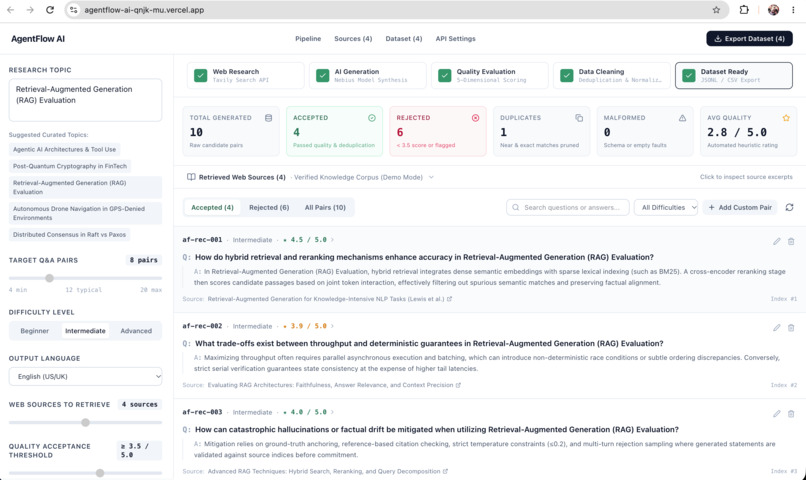
Task: Click the refresh icon next to Add Custom Pair
Action: tap(790, 207)
